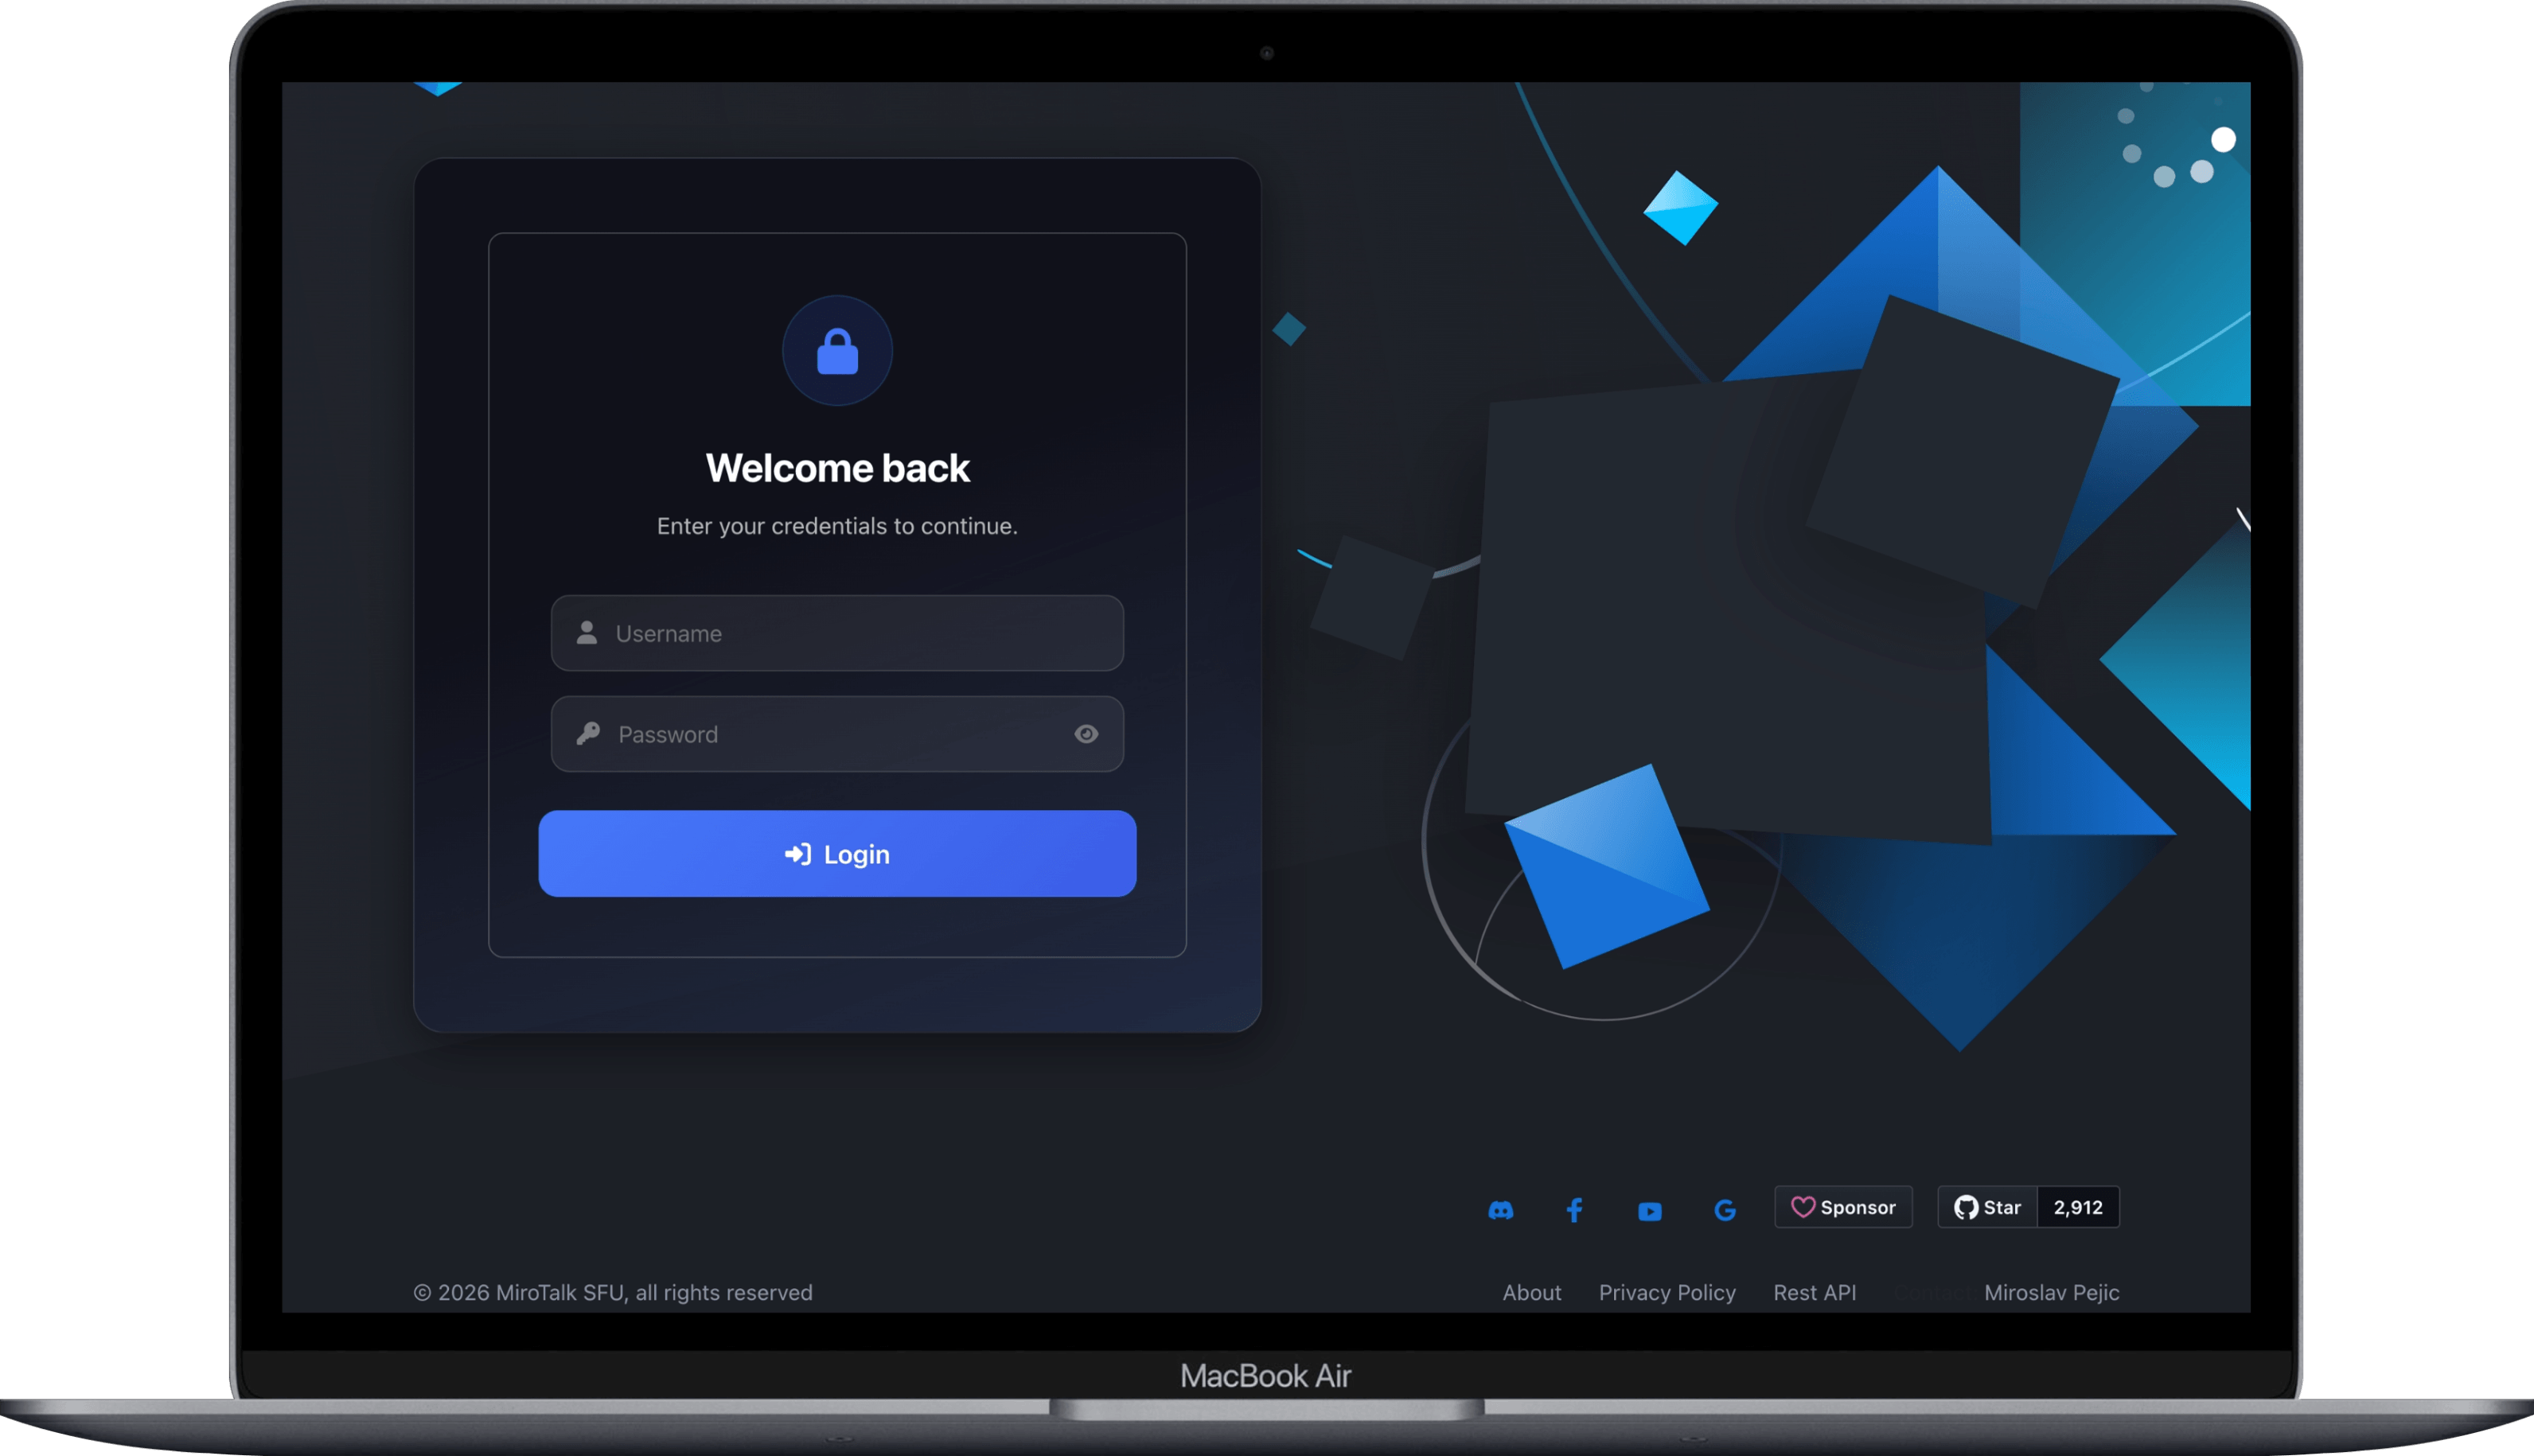
Task: Click the blue padlock icon above Welcome back
Action: click(837, 351)
